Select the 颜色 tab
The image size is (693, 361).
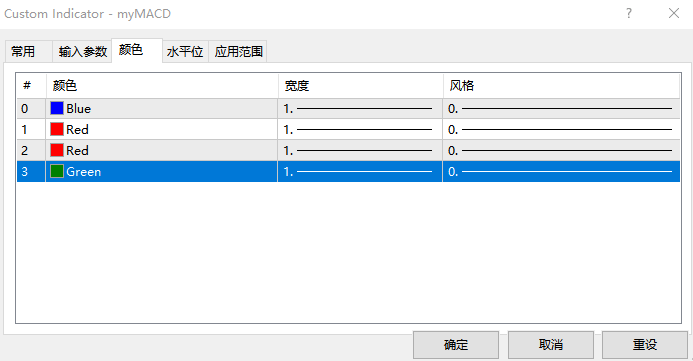point(137,50)
